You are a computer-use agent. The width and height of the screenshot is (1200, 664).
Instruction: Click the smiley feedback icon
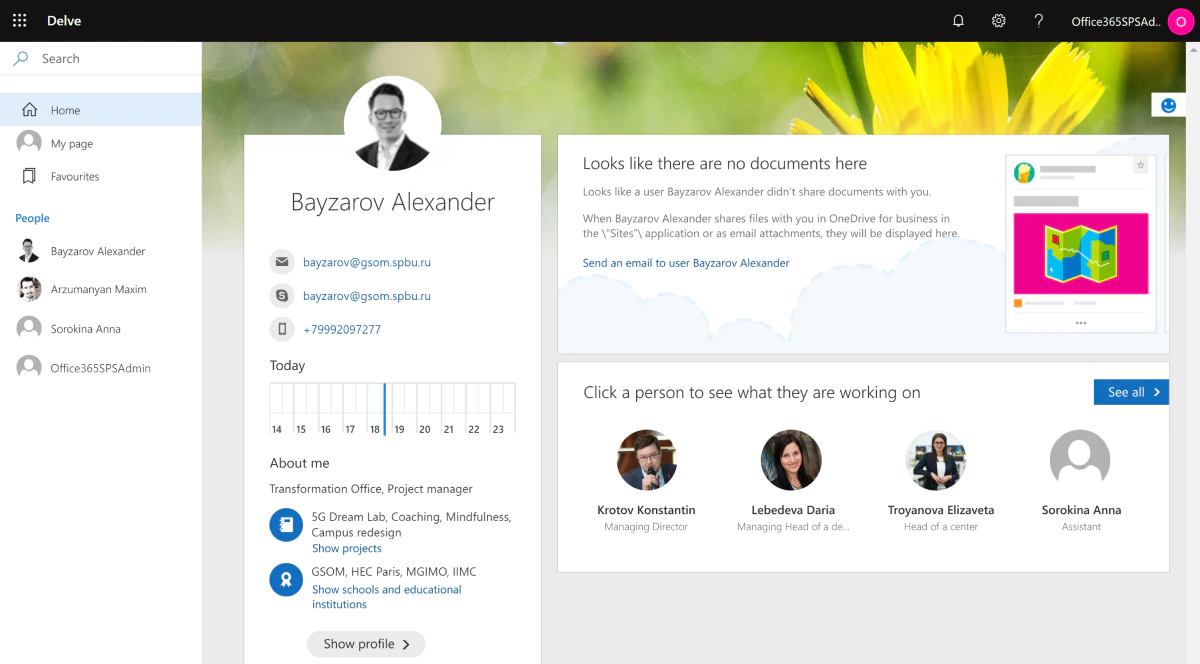(1168, 105)
